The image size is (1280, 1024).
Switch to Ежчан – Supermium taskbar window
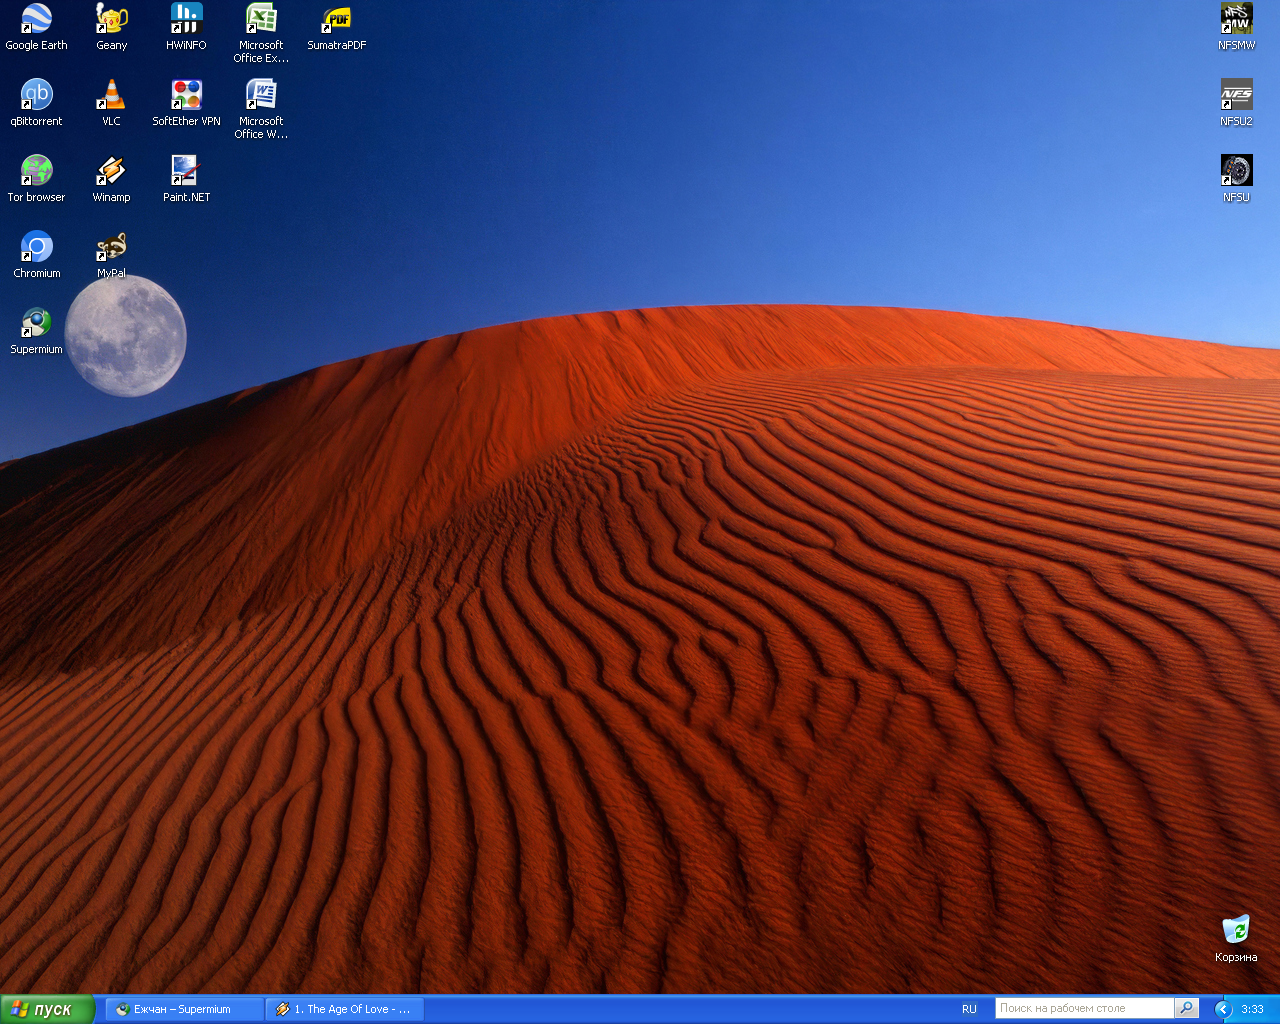tap(185, 1009)
